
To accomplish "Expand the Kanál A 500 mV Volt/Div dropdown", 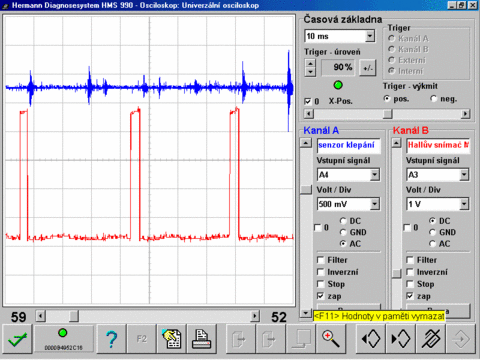I will 375,204.
